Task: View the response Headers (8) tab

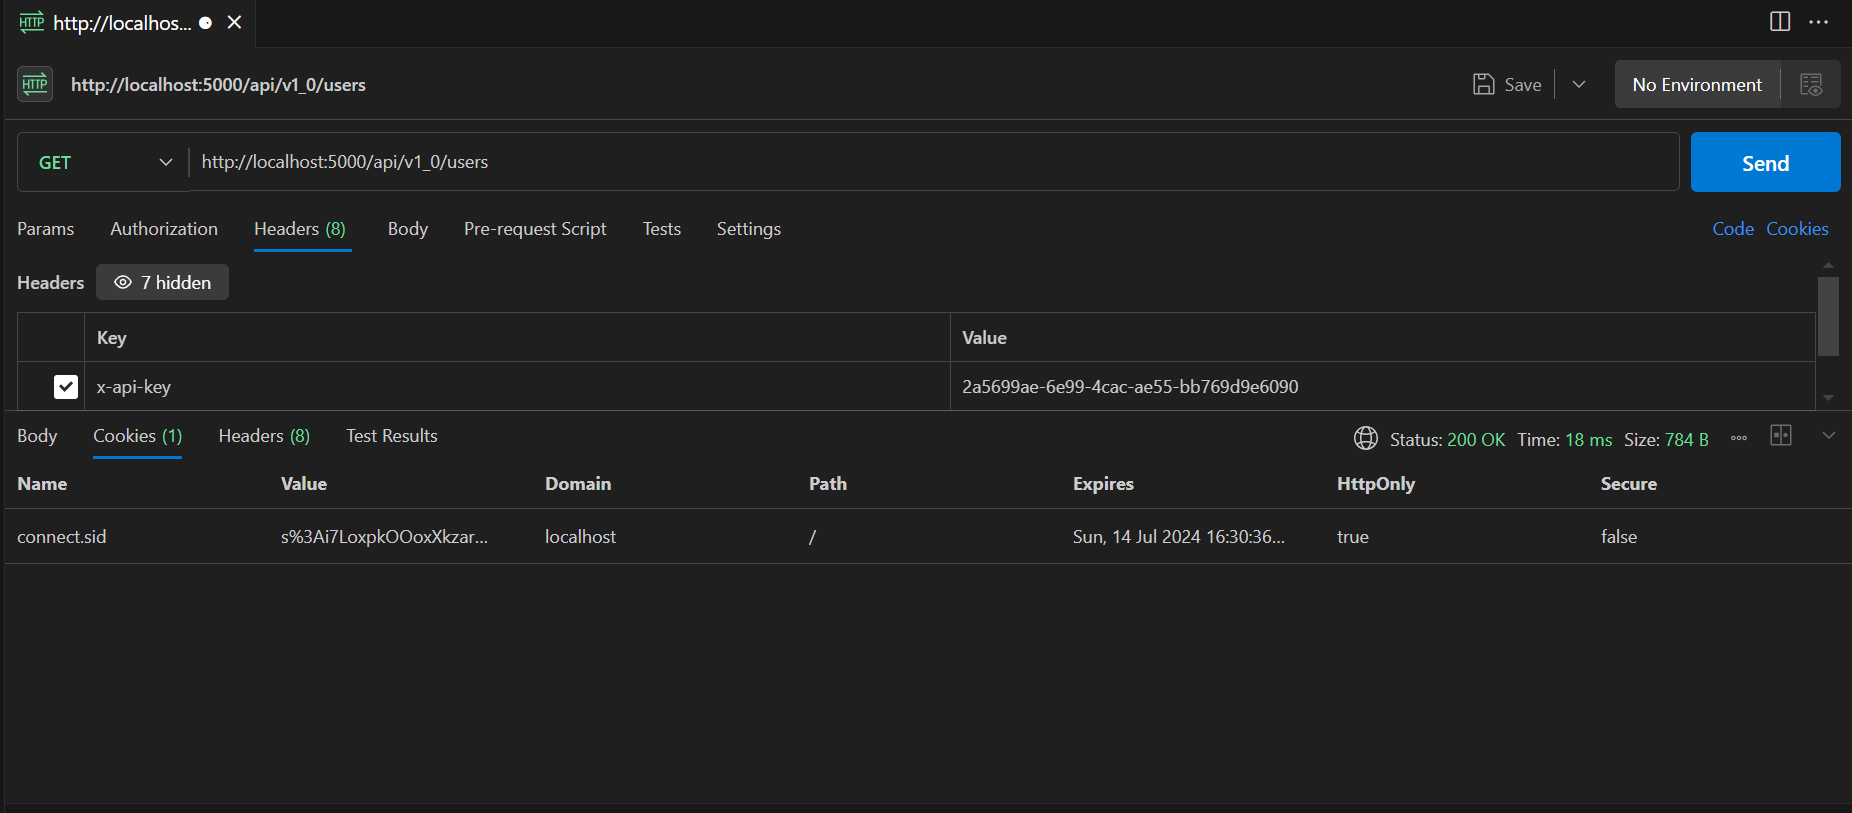Action: point(264,436)
